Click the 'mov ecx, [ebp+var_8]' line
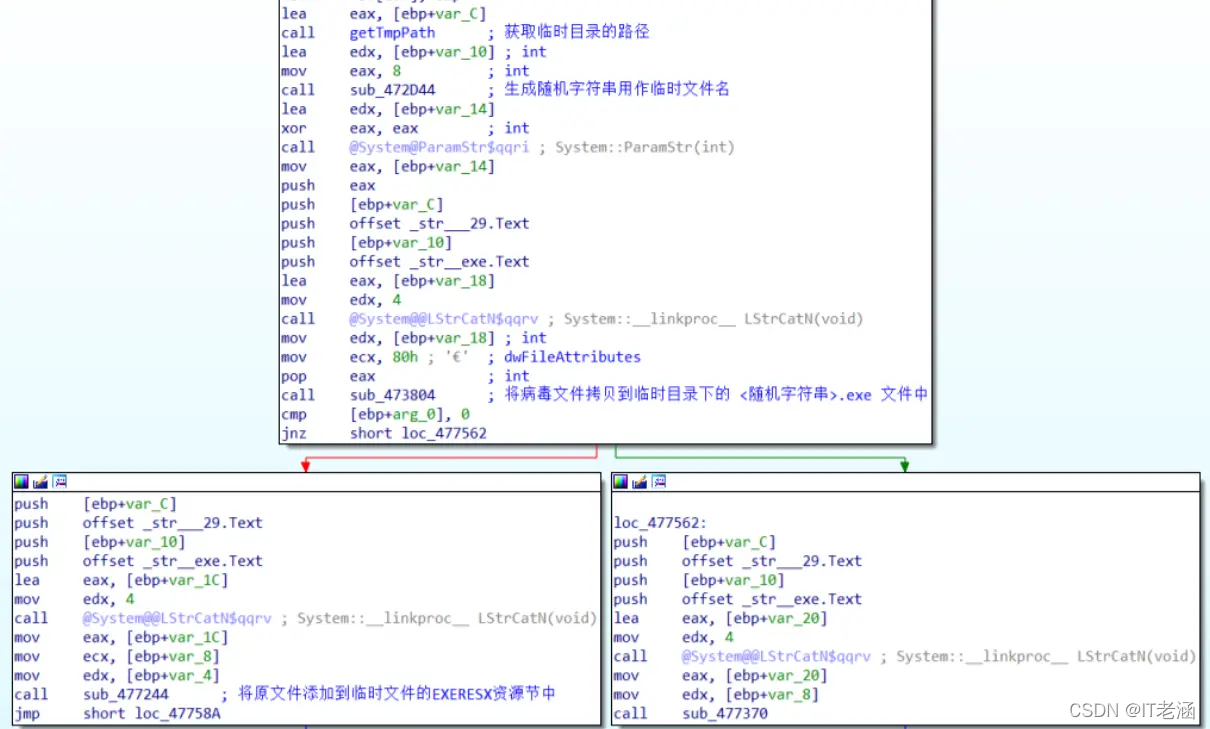This screenshot has width=1210, height=729. (117, 656)
